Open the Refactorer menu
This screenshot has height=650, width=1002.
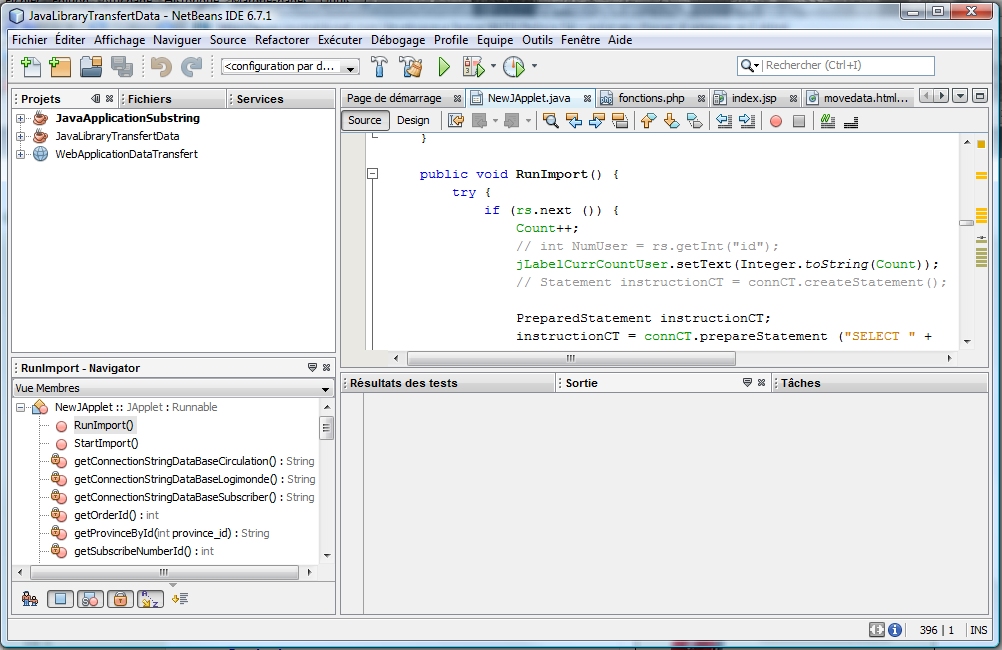point(281,40)
